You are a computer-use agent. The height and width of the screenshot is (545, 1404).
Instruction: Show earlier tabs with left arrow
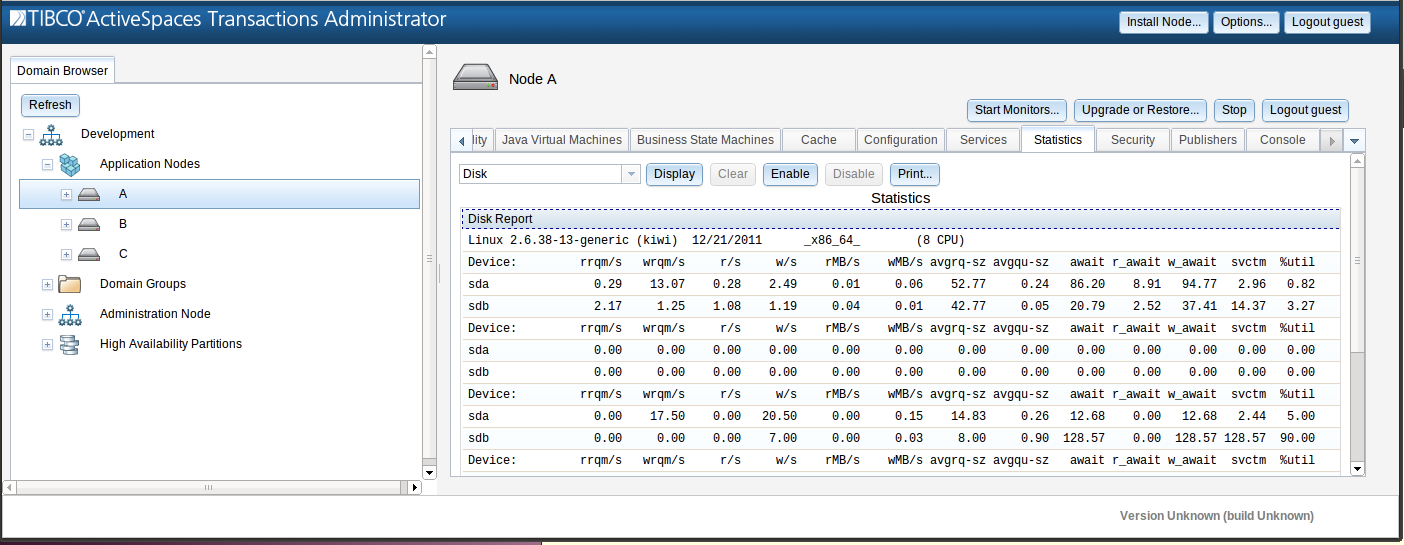(x=461, y=141)
